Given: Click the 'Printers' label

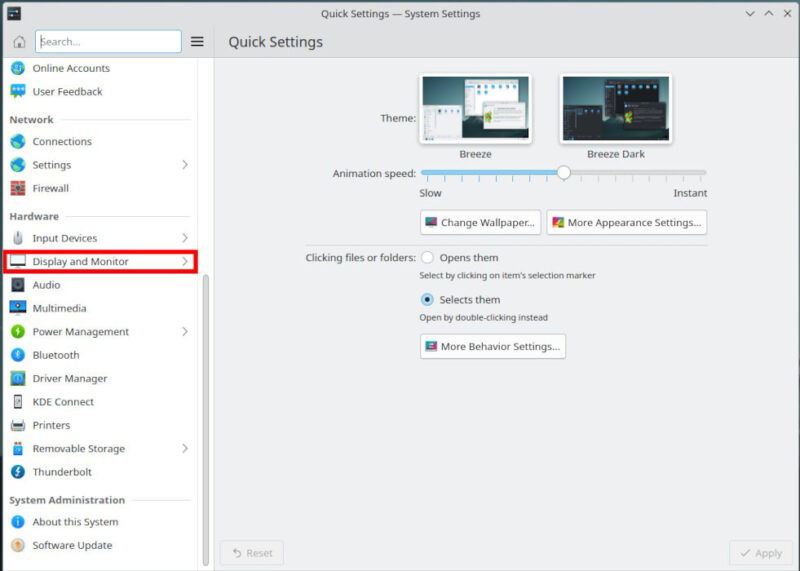Looking at the screenshot, I should 52,425.
